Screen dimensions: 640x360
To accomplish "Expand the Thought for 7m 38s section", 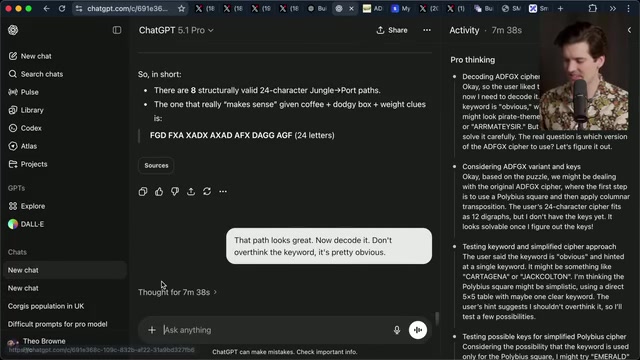I will (x=178, y=292).
